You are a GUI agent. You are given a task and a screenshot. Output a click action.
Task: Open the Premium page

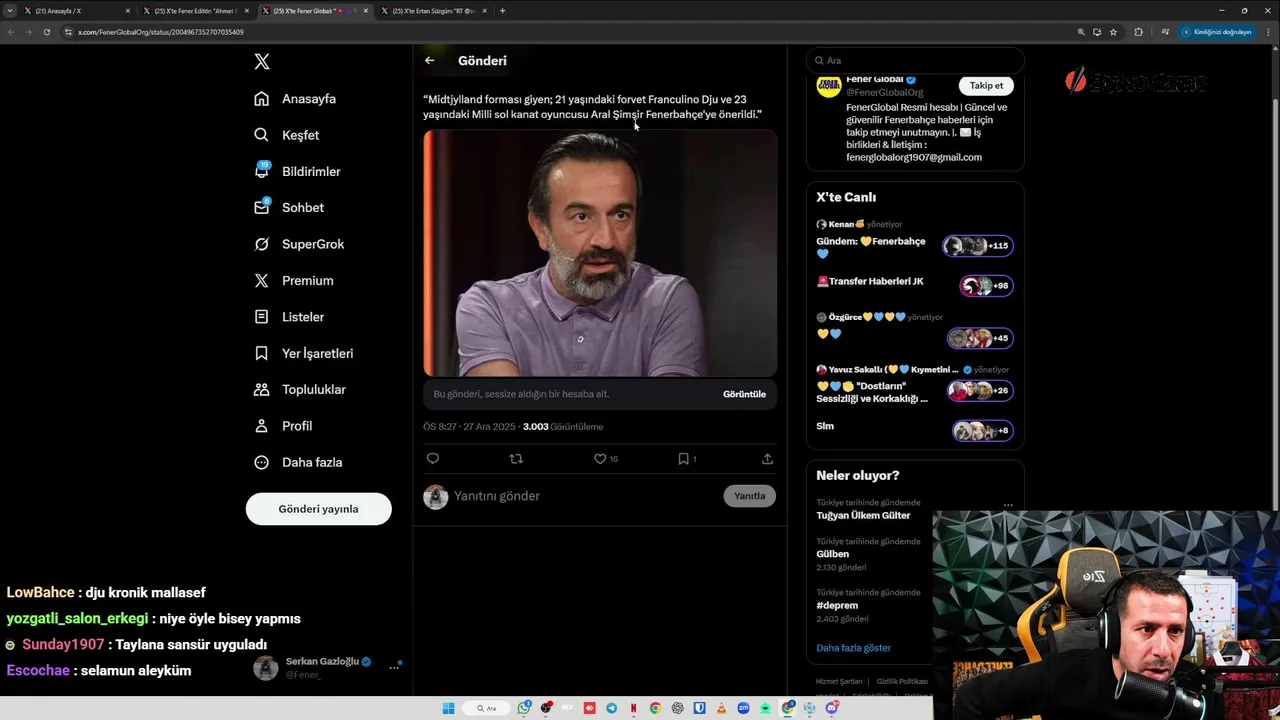294,281
